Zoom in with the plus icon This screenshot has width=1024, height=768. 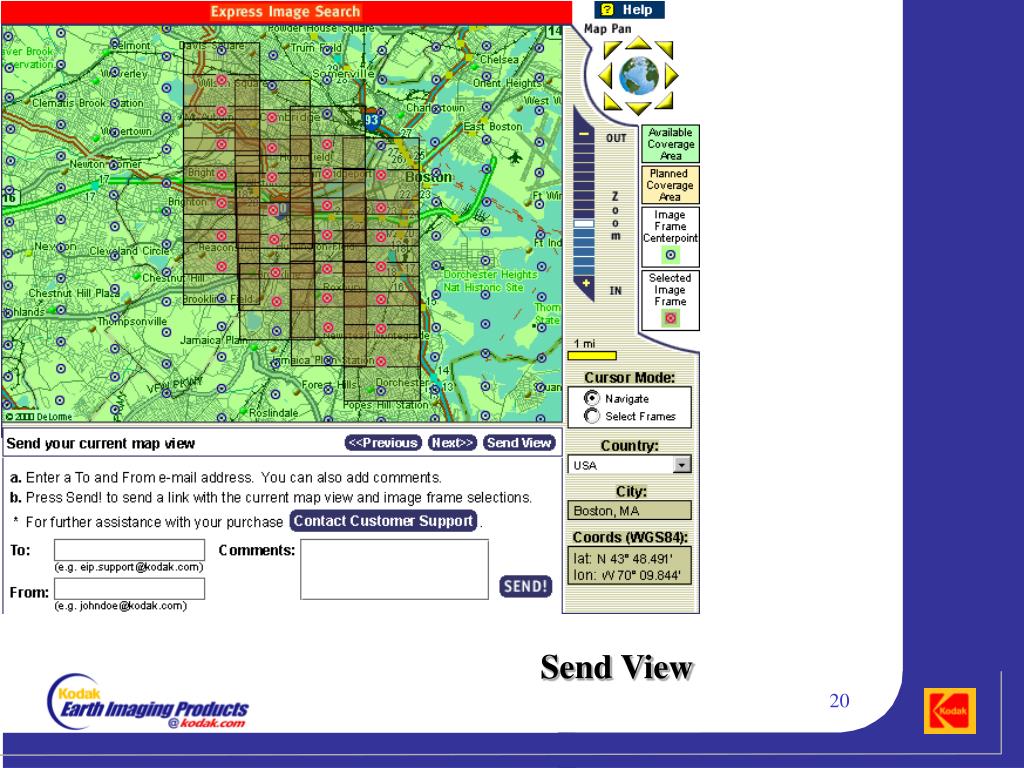point(586,283)
